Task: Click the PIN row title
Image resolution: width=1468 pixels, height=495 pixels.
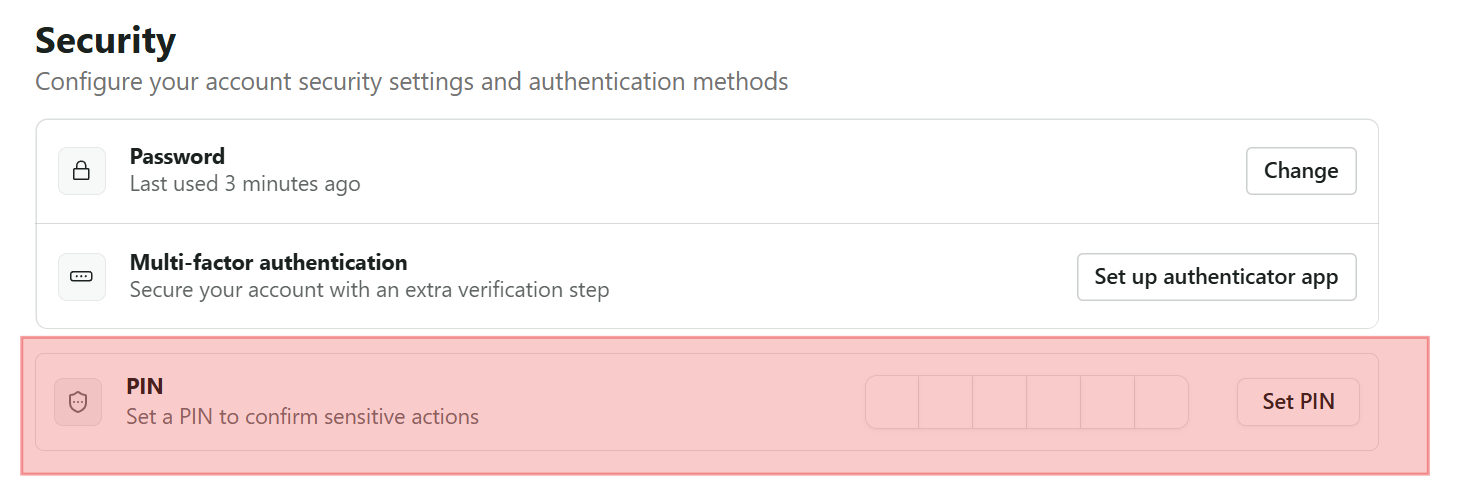Action: (145, 386)
